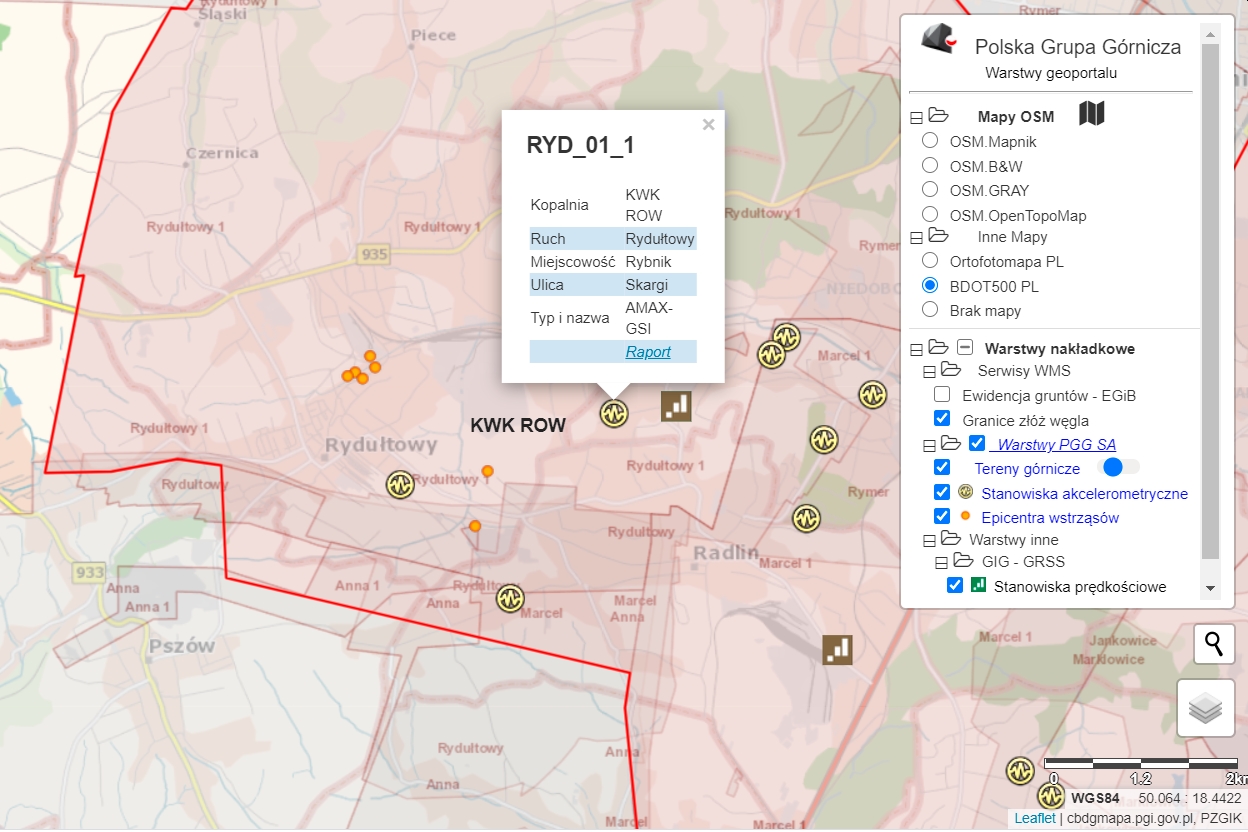Open the Leaflet attribution link
1248x832 pixels.
point(1035,818)
